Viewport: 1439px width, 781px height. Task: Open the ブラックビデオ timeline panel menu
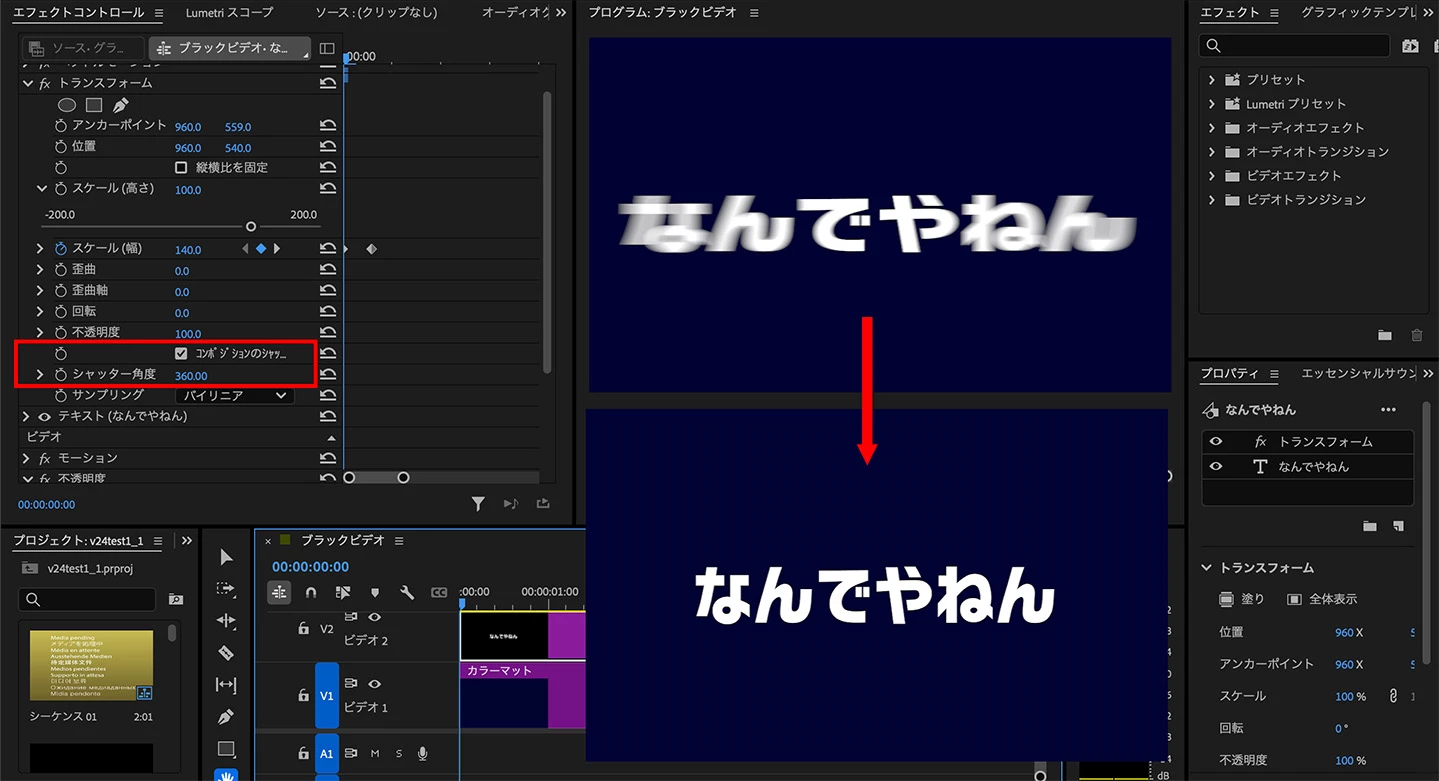399,541
